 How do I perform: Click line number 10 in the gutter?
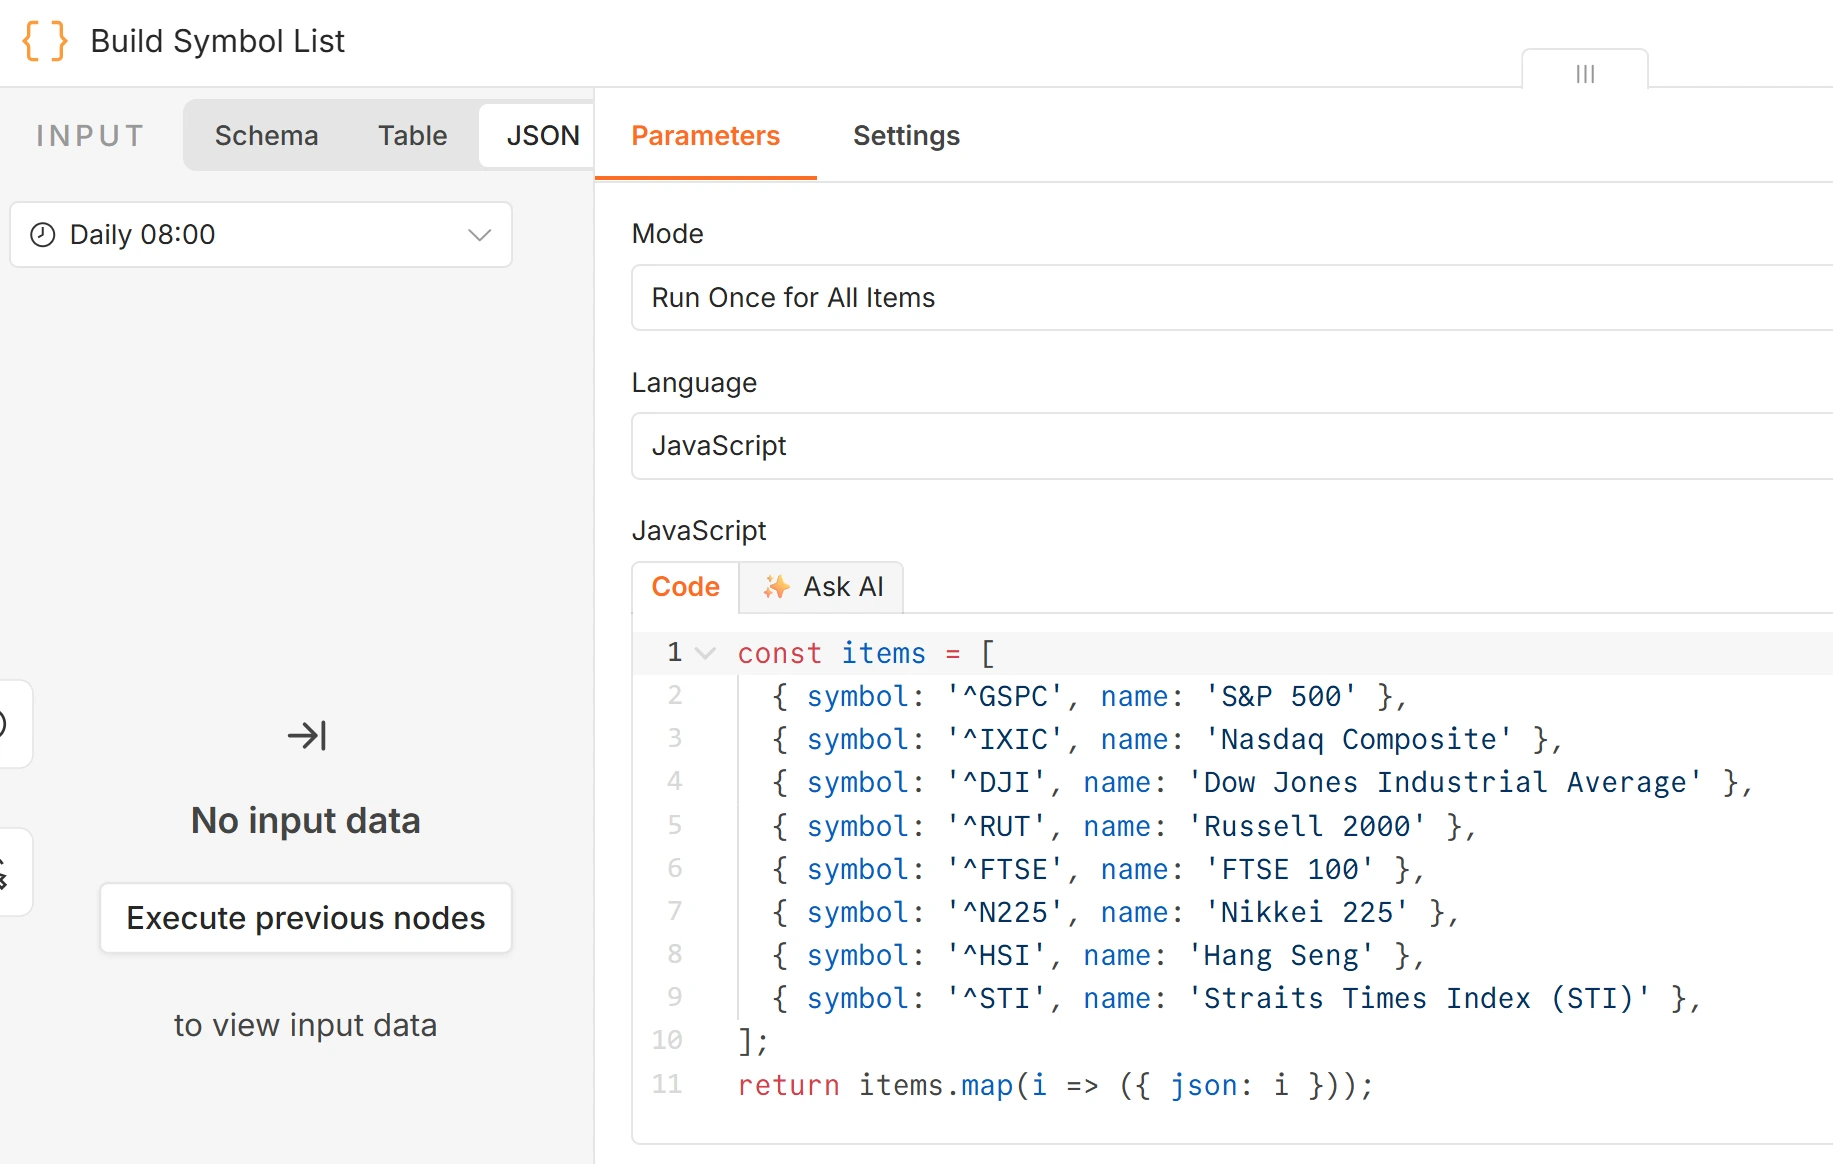pos(667,1041)
